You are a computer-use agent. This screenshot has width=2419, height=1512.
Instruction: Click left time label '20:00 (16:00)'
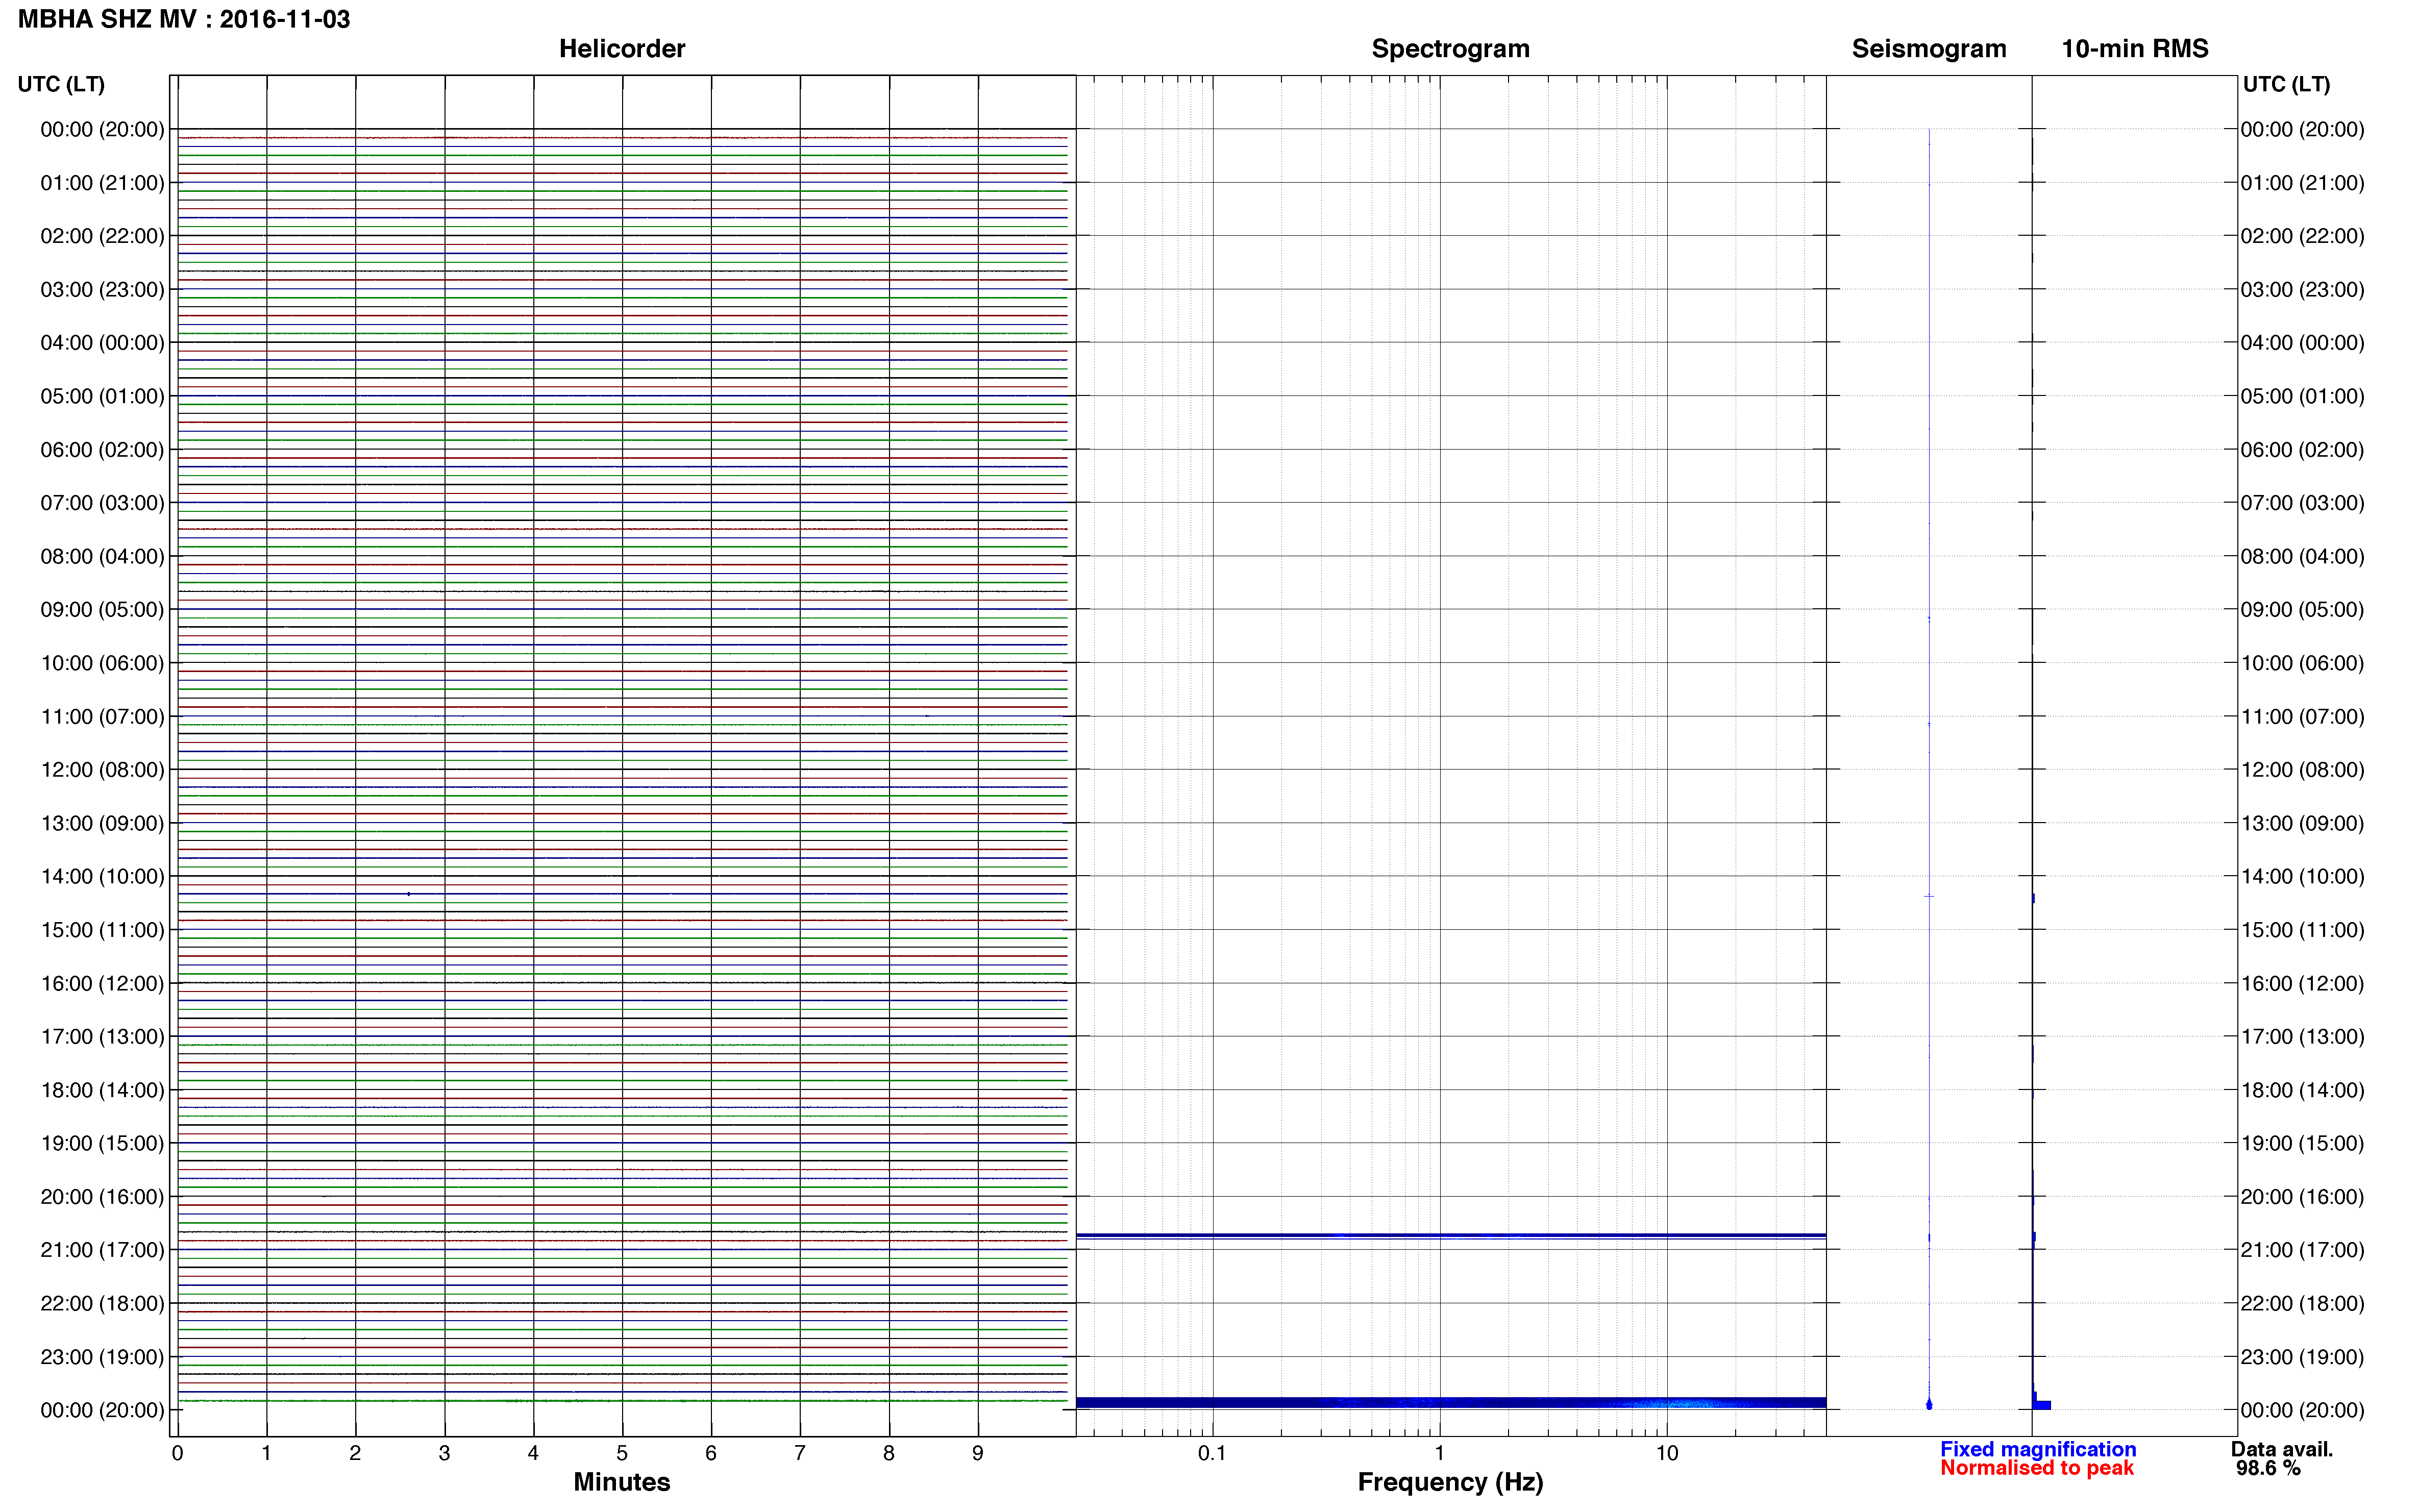click(102, 1197)
